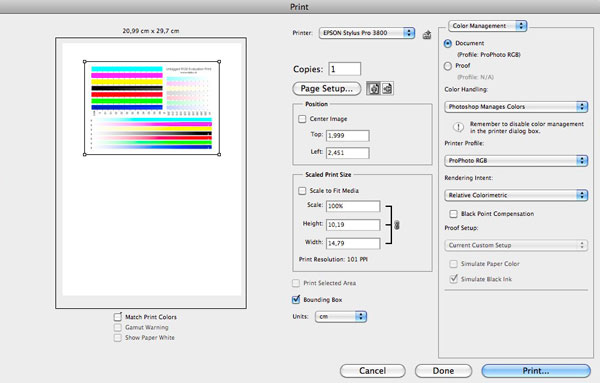Screen dimensions: 600x383
Task: Click the Left position field
Action: (347, 153)
